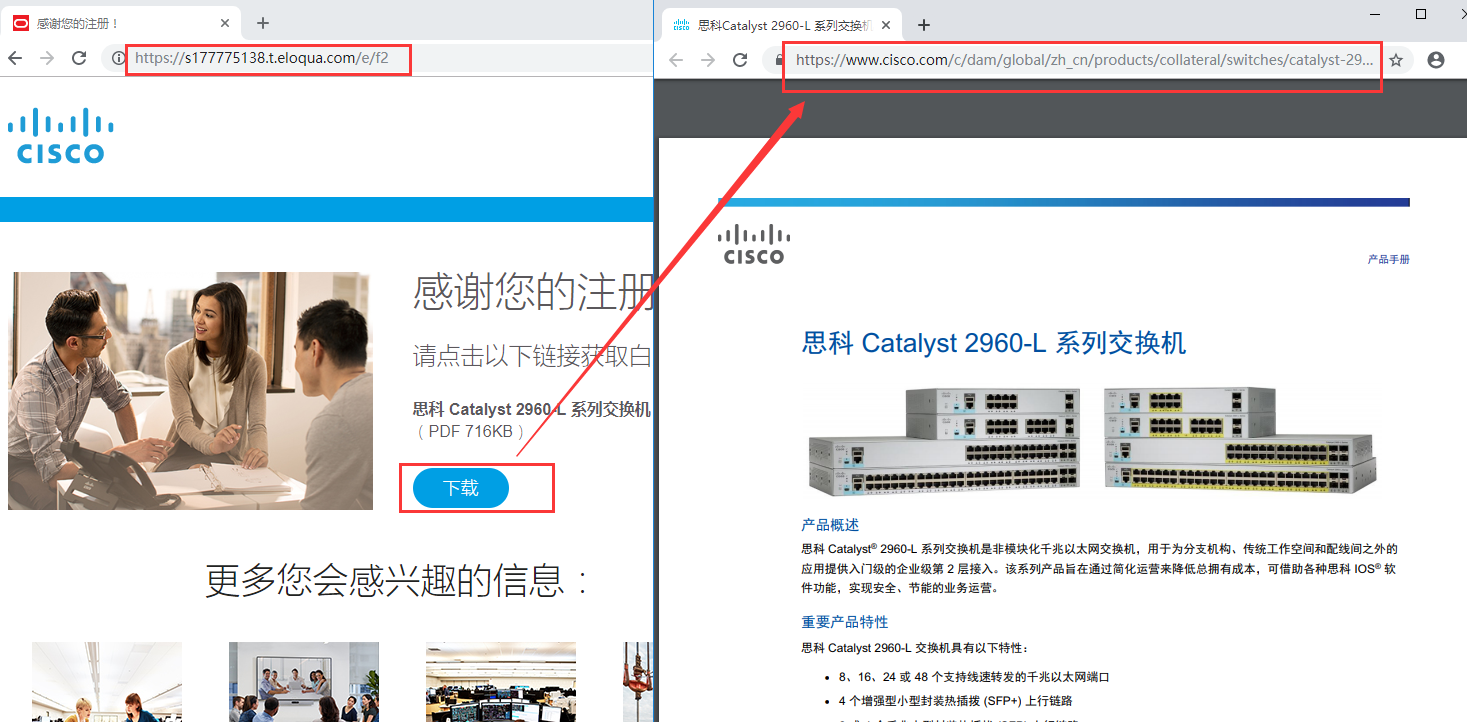Click the SFP+ 上行链路 bullet line
The image size is (1467, 722).
[x=956, y=701]
